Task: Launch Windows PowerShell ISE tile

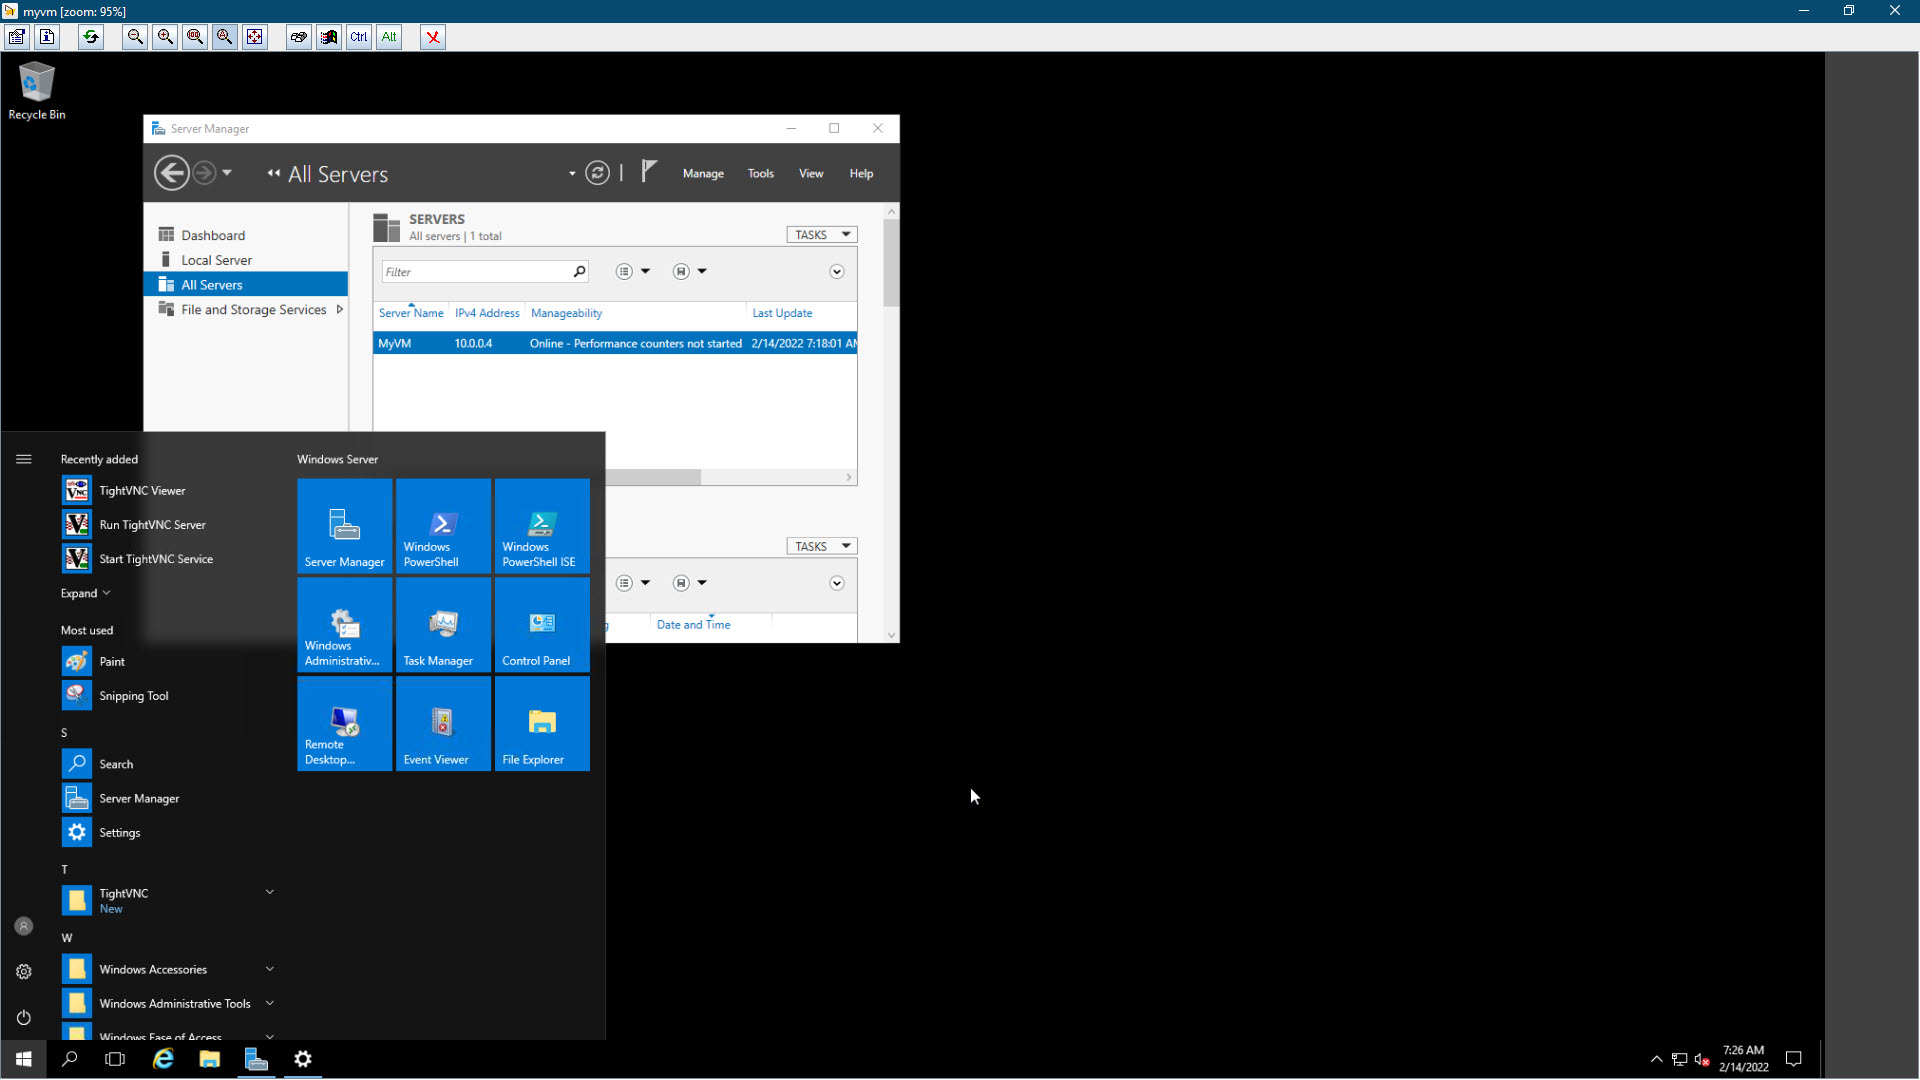Action: coord(542,526)
